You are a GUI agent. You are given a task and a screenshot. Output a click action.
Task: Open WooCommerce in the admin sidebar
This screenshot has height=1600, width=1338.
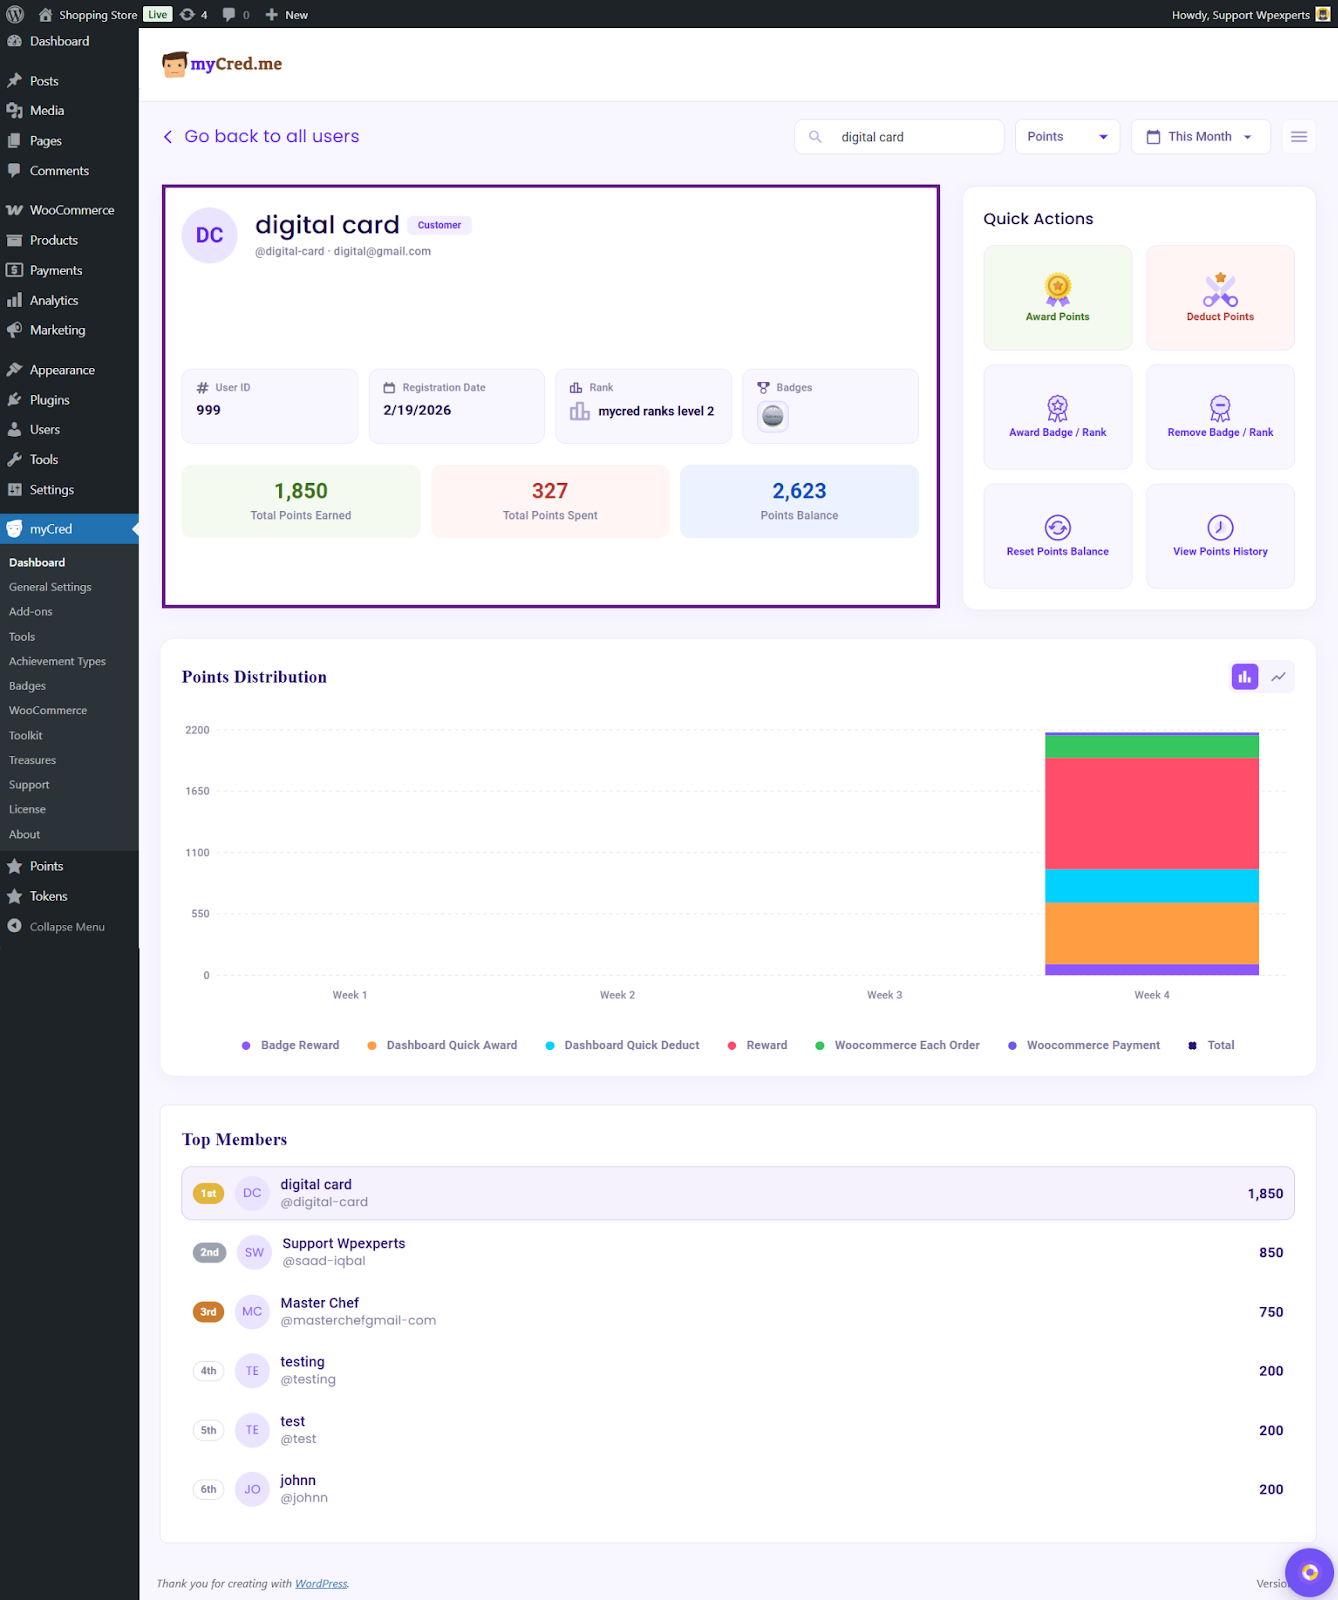click(x=71, y=210)
